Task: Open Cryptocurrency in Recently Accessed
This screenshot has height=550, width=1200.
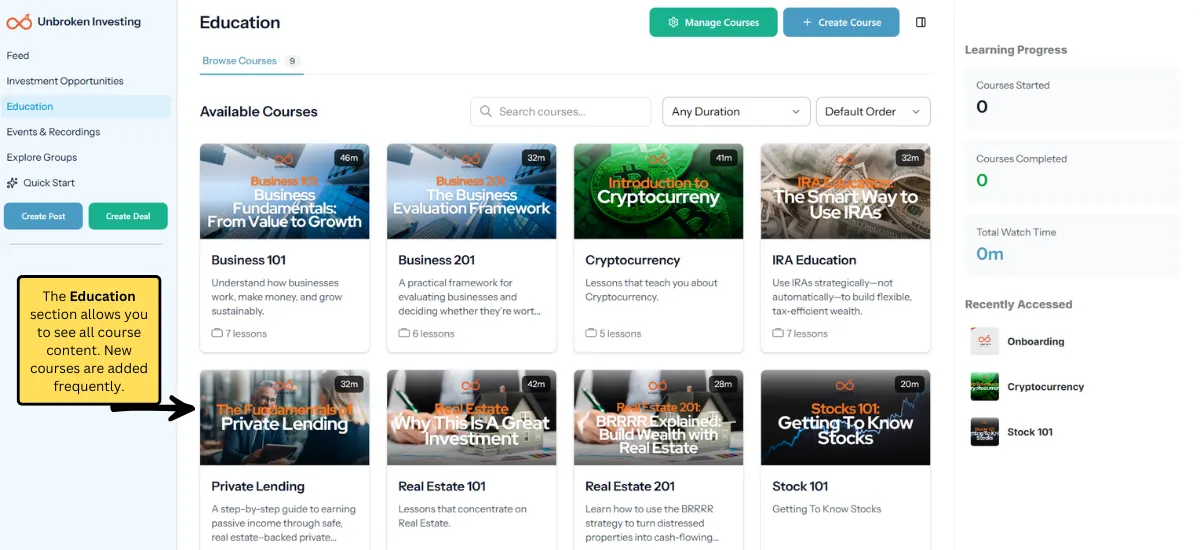Action: (x=1045, y=387)
